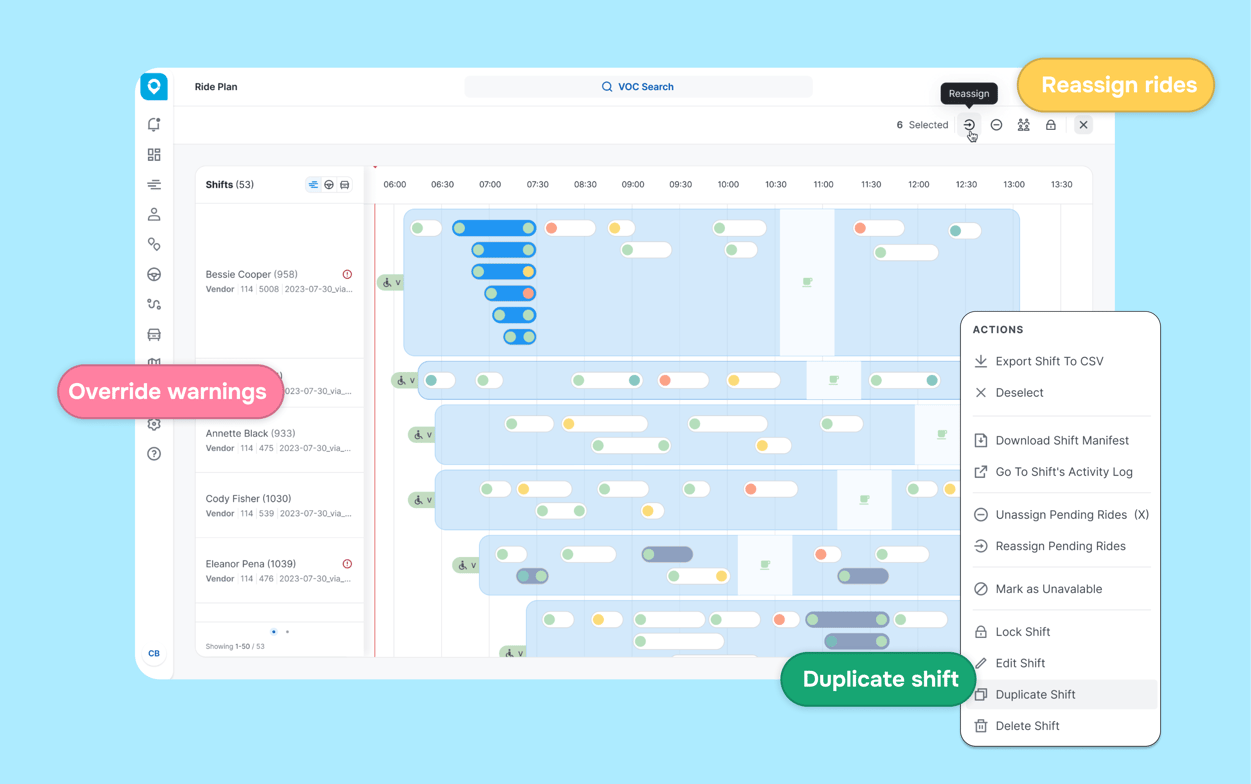The height and width of the screenshot is (784, 1251).
Task: Expand wheelchair vehicle tag on Bessie Cooper row
Action: coord(391,283)
